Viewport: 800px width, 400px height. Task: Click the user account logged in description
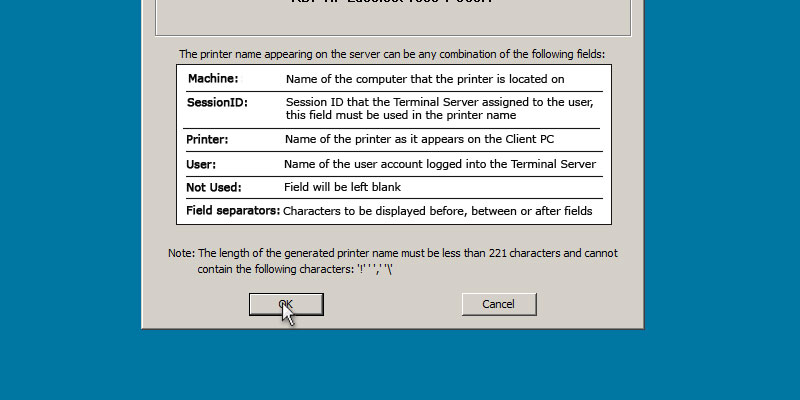pos(440,164)
